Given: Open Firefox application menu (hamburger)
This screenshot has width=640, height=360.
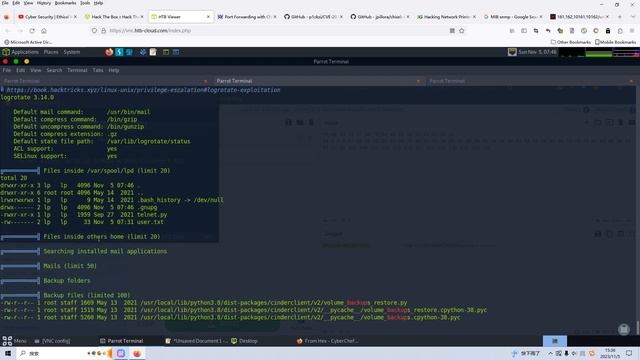Looking at the screenshot, I should pyautogui.click(x=632, y=31).
